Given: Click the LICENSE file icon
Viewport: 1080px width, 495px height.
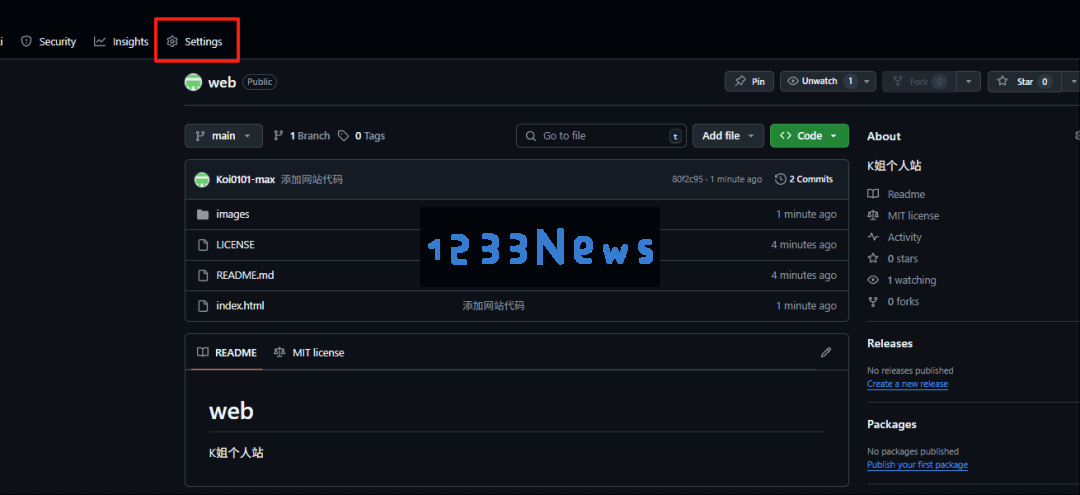Looking at the screenshot, I should [x=202, y=244].
